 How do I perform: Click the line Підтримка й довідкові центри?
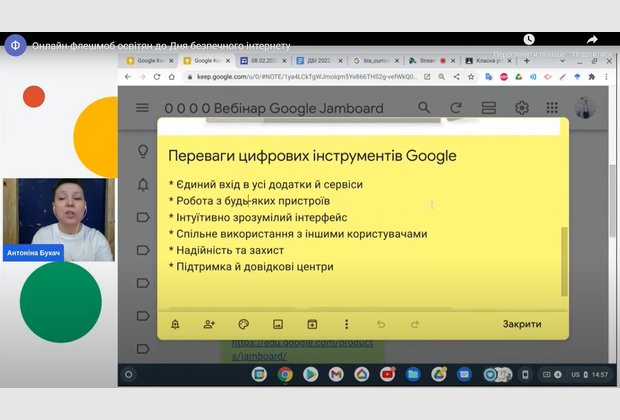[251, 267]
